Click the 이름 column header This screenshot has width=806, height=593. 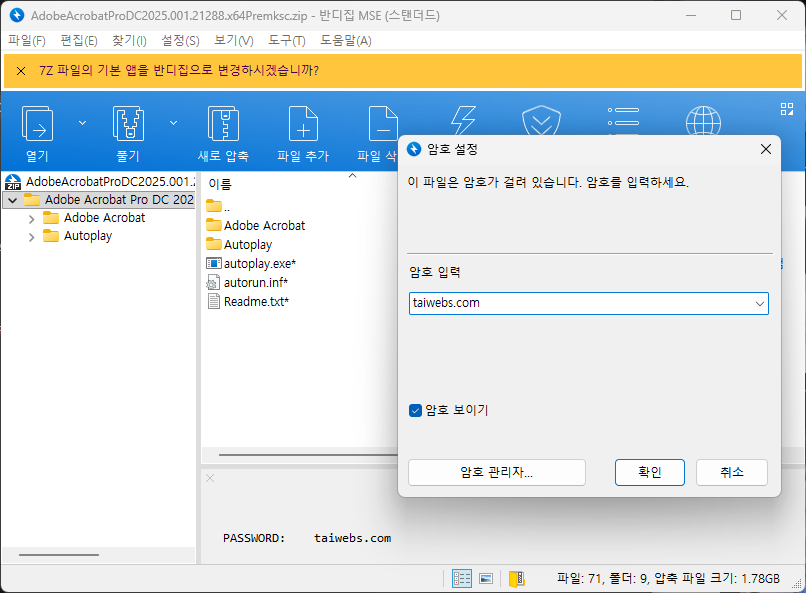click(x=220, y=183)
